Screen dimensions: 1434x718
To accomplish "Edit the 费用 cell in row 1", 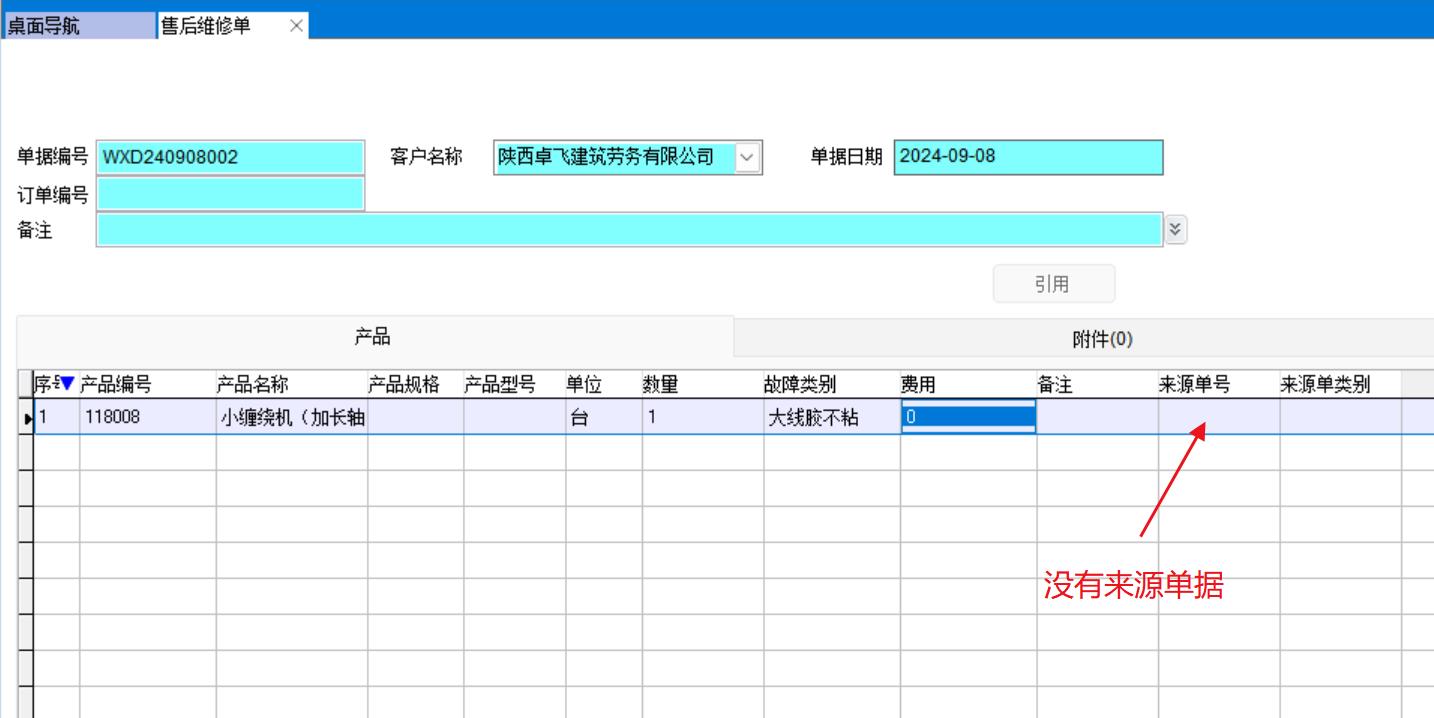I will [967, 418].
